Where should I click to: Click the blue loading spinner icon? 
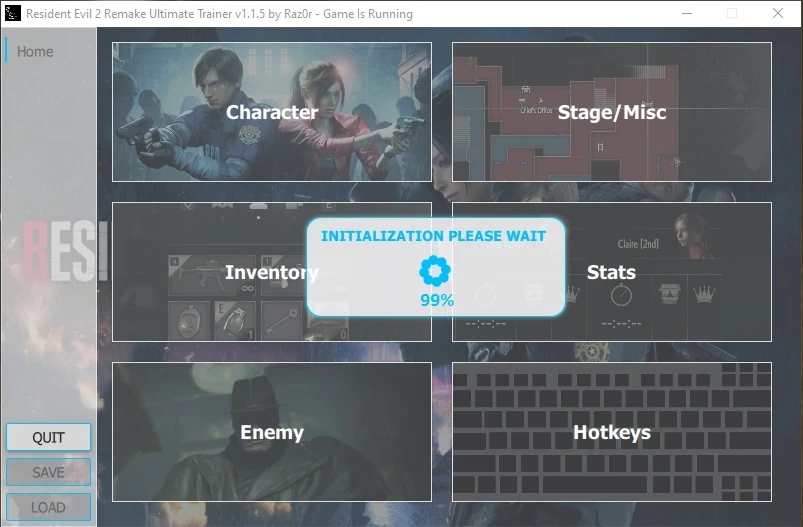[435, 271]
